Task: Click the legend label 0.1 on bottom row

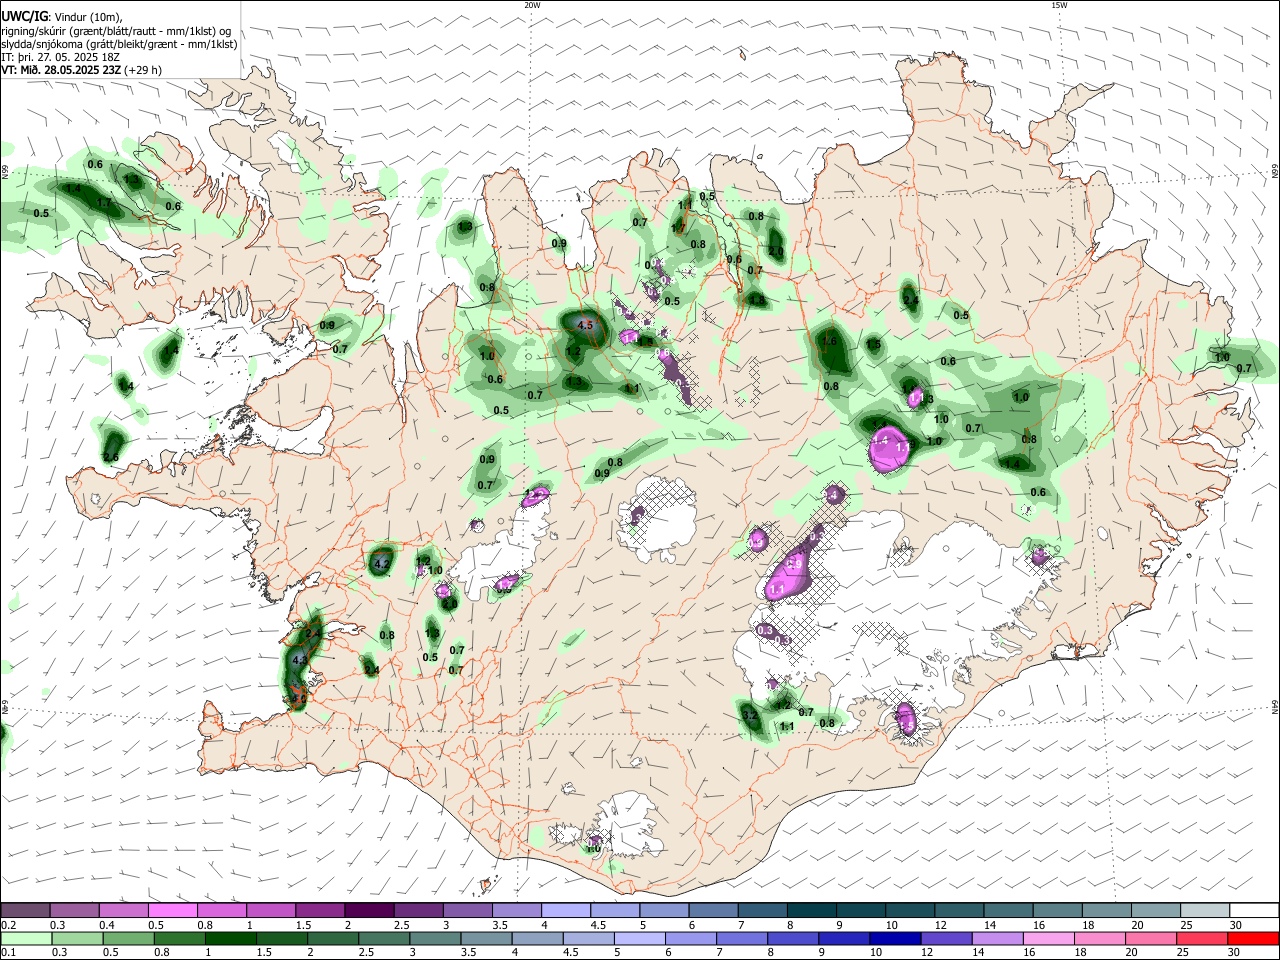Action: [8, 953]
